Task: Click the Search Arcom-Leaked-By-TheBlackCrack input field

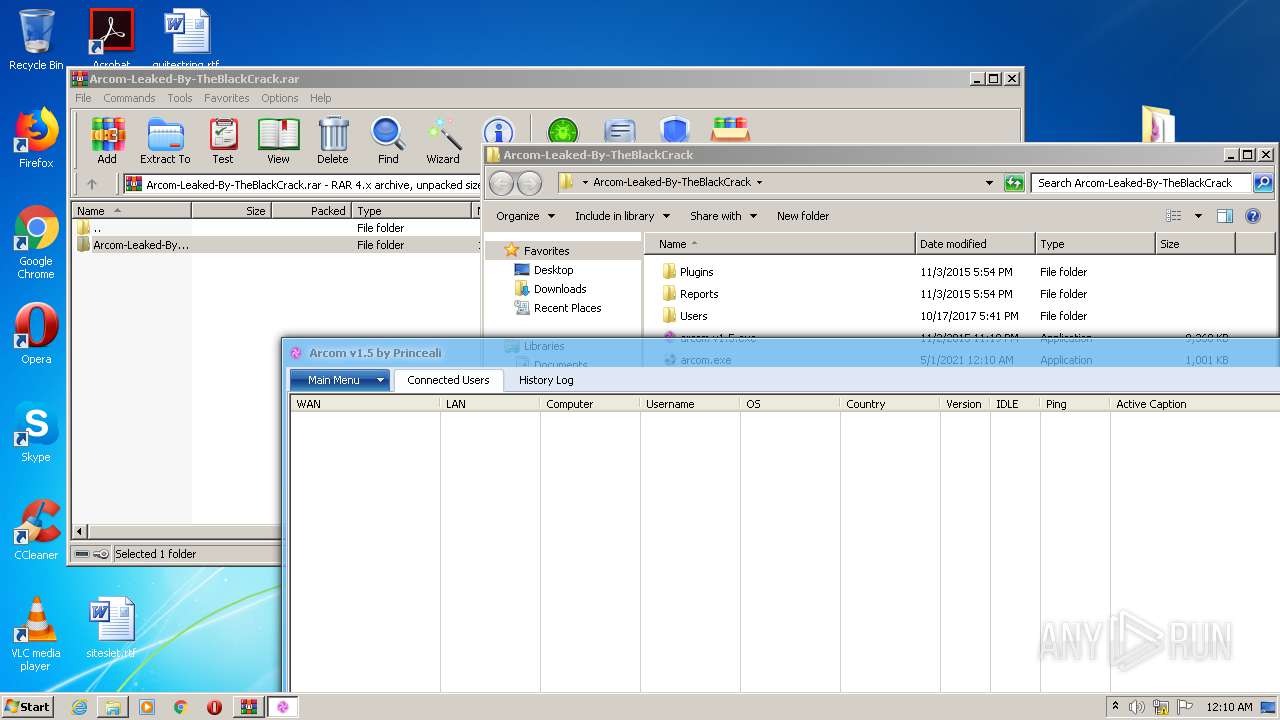Action: point(1141,183)
